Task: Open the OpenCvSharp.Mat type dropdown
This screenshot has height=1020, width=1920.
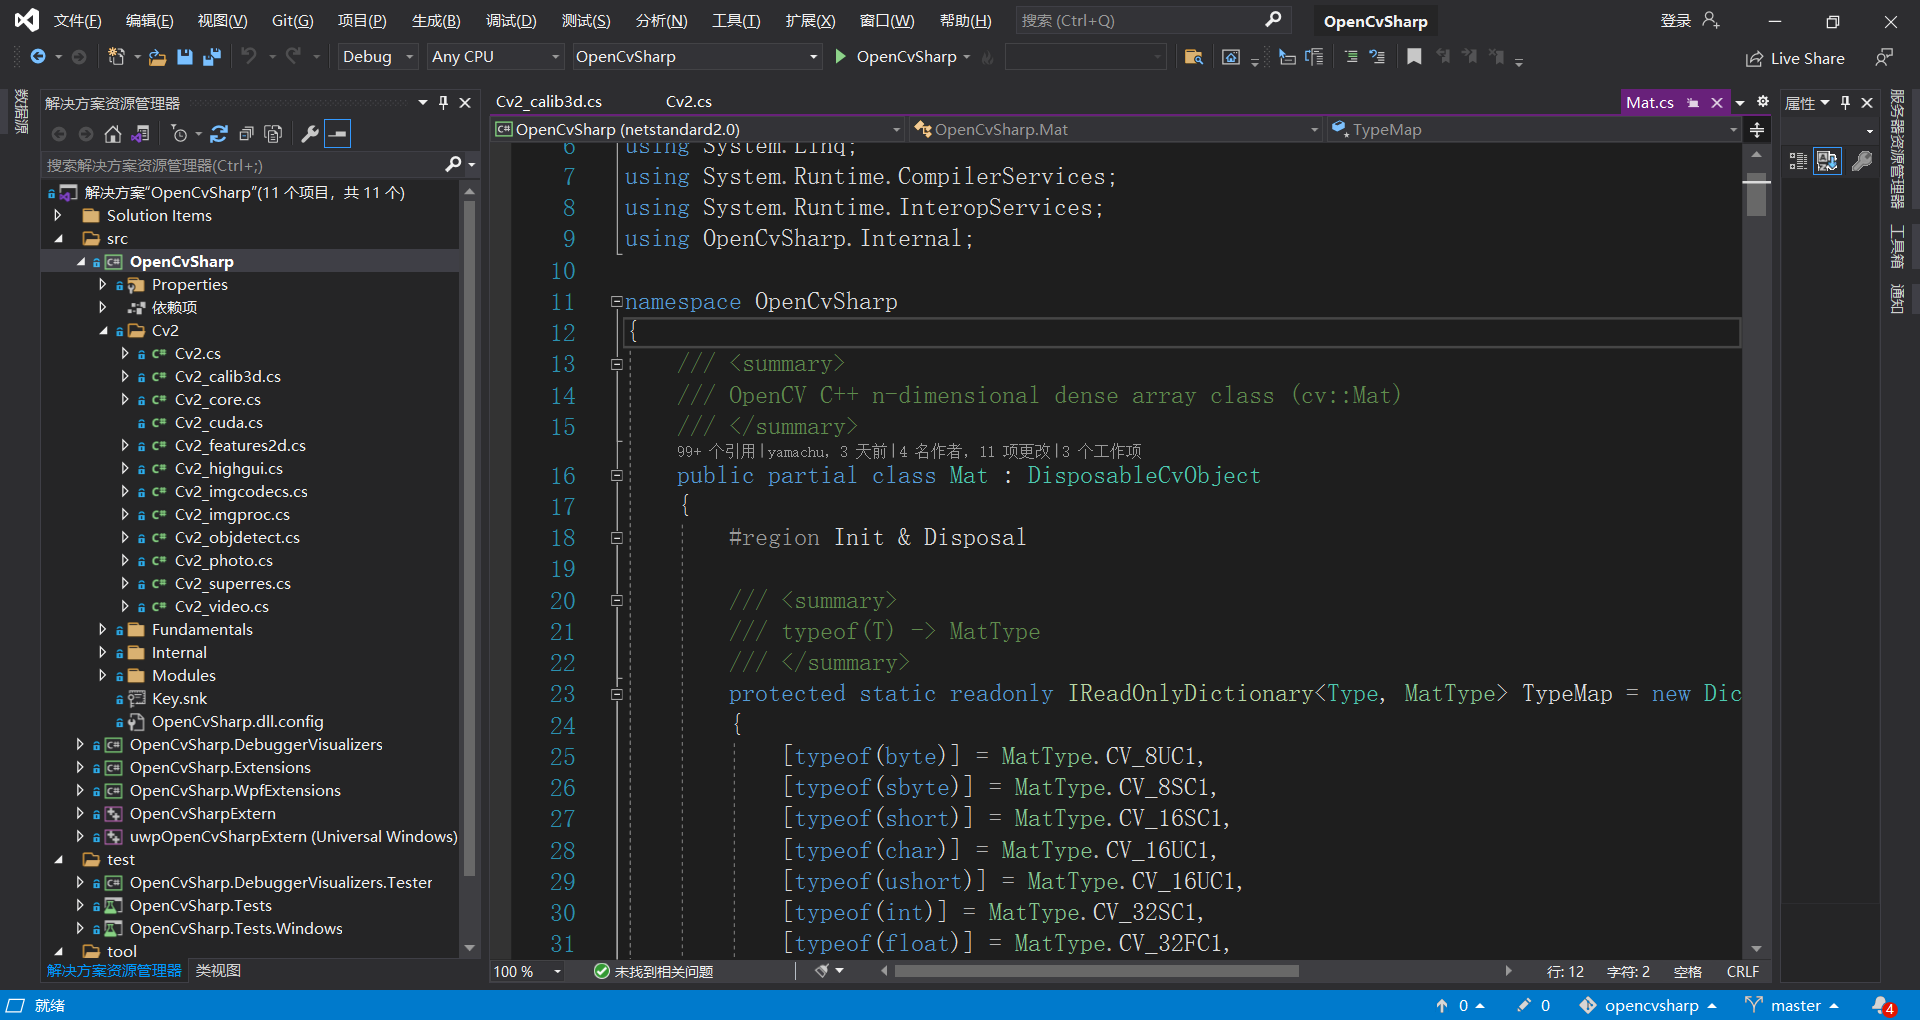Action: [1115, 130]
